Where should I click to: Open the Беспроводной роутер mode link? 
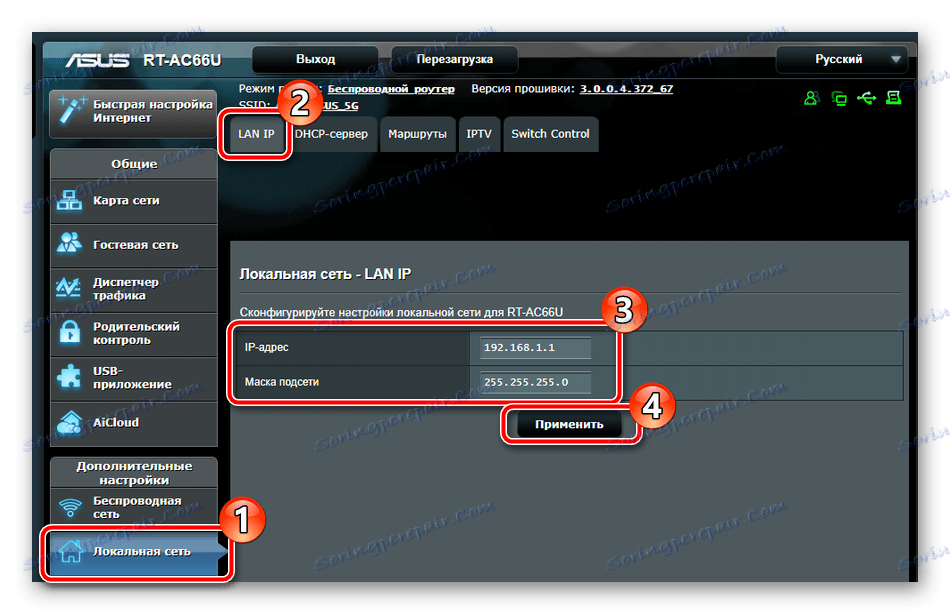click(x=391, y=88)
